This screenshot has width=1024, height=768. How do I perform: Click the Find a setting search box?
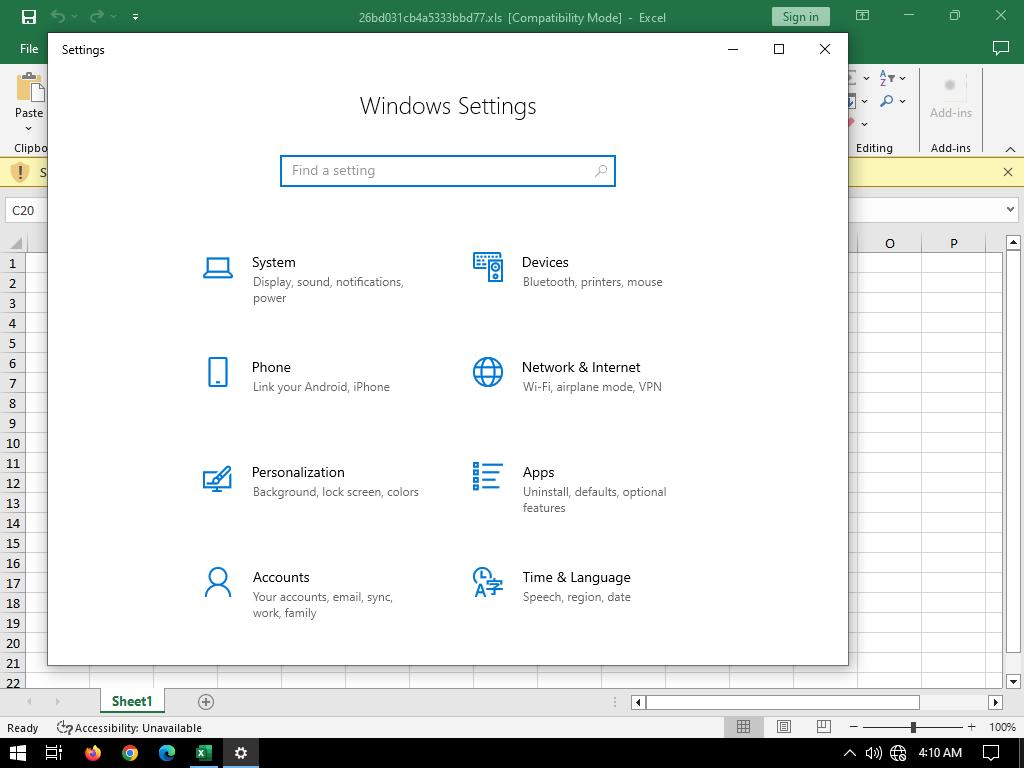[440, 171]
